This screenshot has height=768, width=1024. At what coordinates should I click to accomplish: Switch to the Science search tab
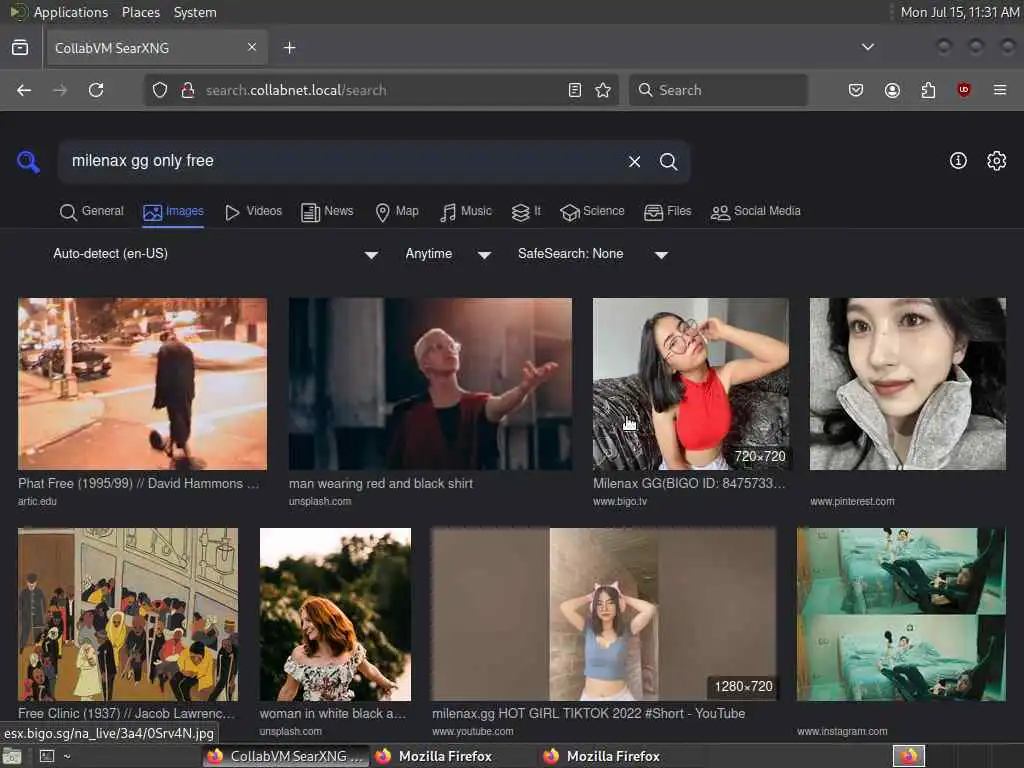pyautogui.click(x=592, y=212)
